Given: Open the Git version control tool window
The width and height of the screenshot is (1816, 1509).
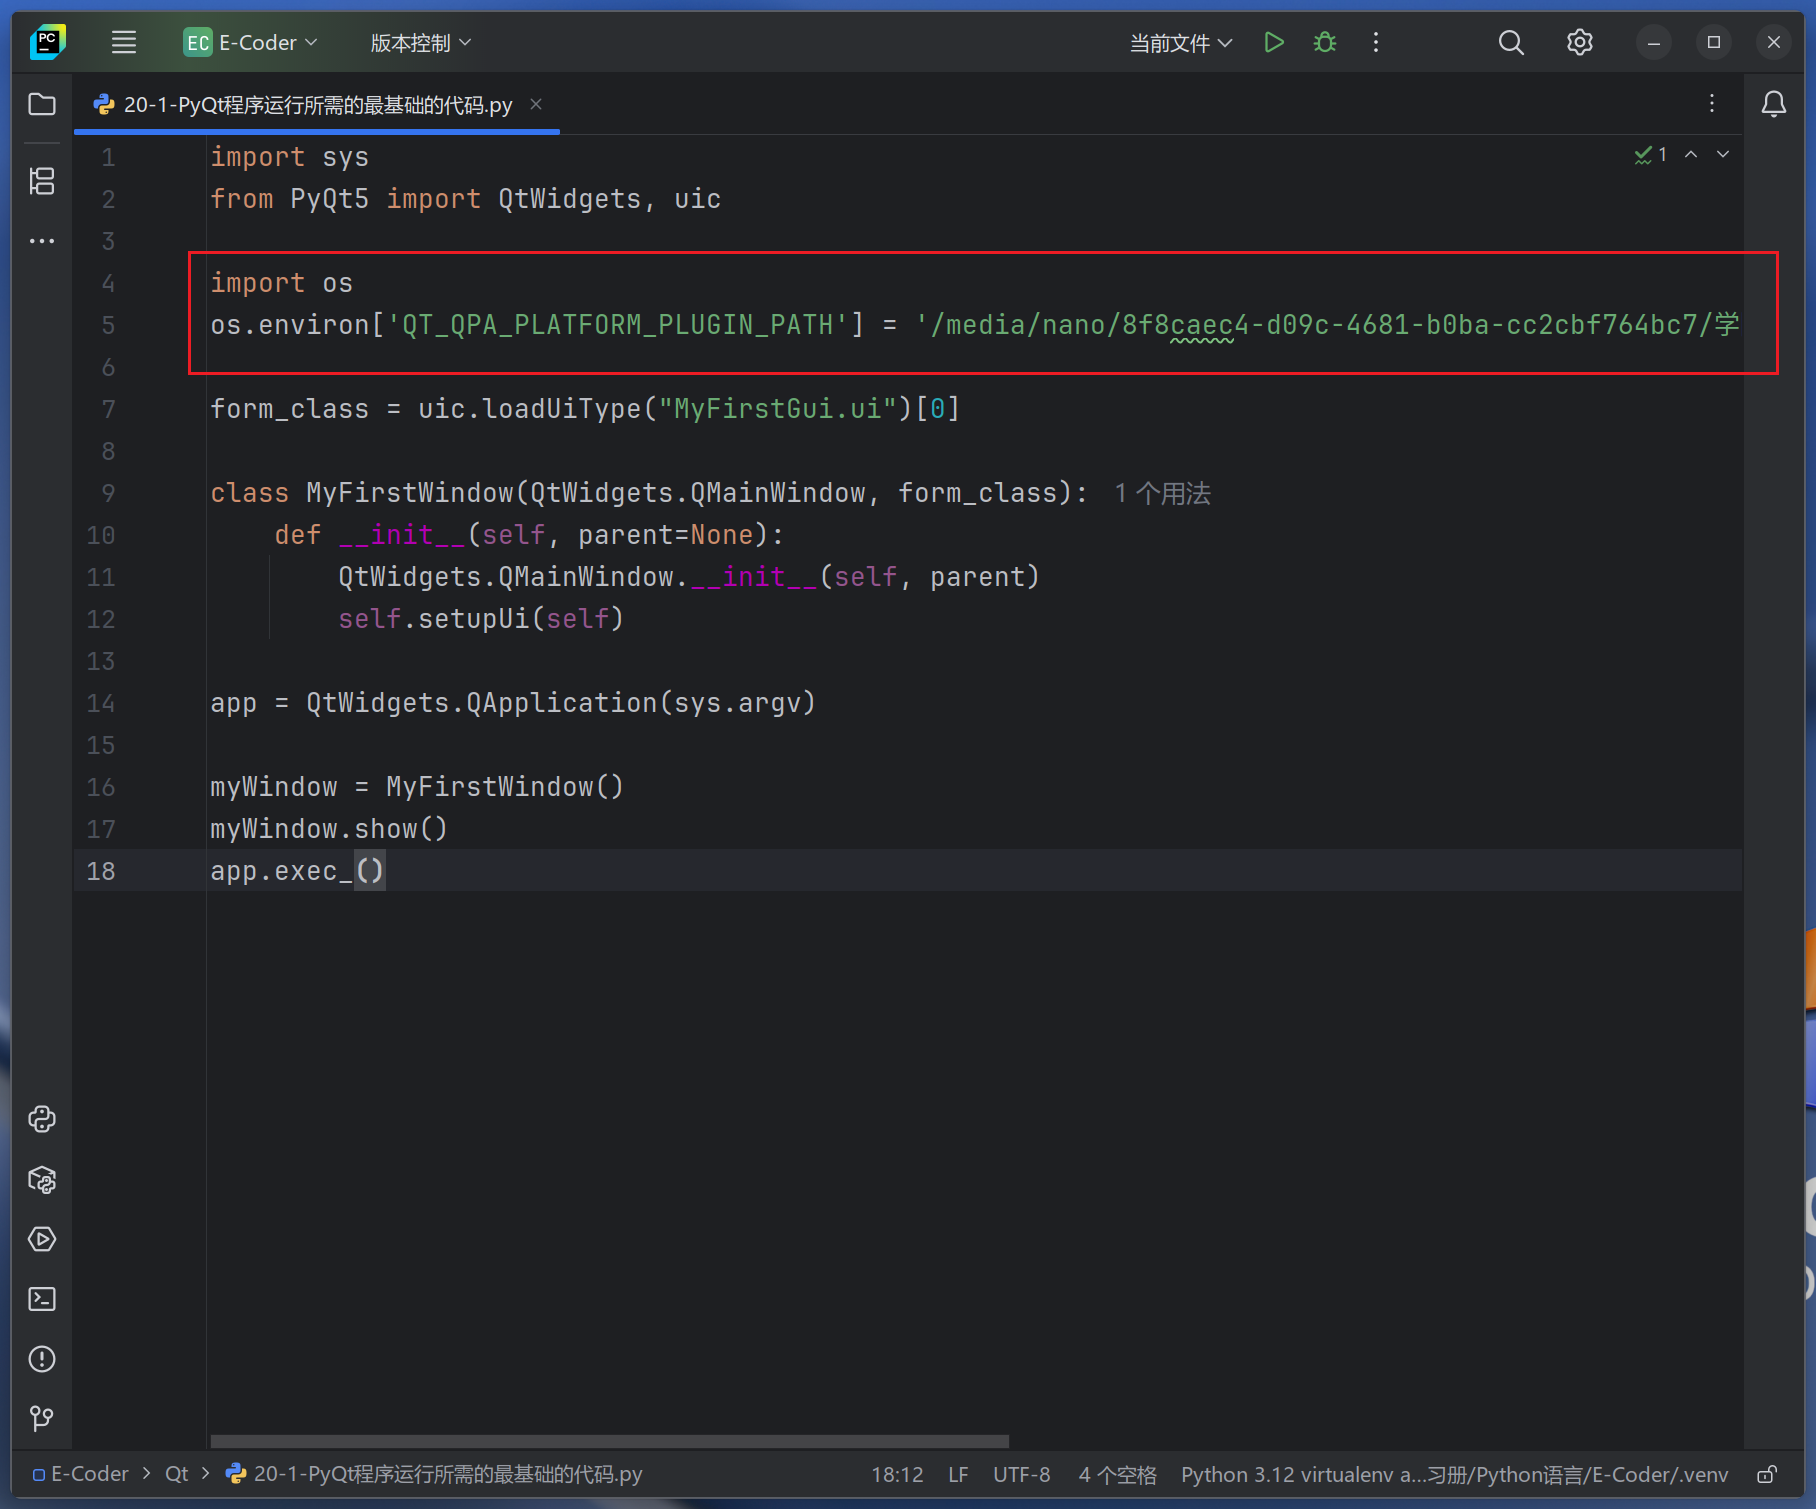Looking at the screenshot, I should pyautogui.click(x=42, y=1418).
